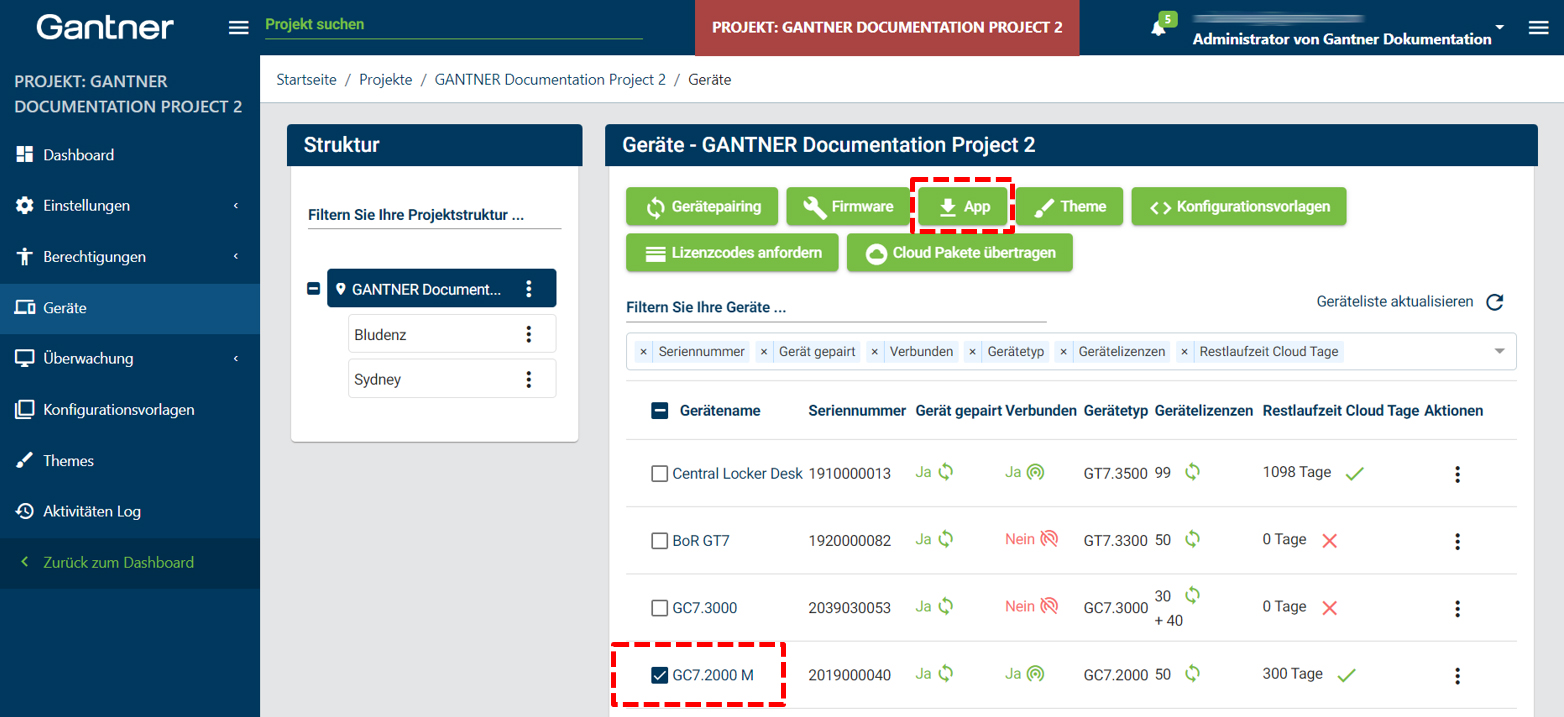
Task: Click disconnected icon for BoR GT7
Action: pos(1049,540)
